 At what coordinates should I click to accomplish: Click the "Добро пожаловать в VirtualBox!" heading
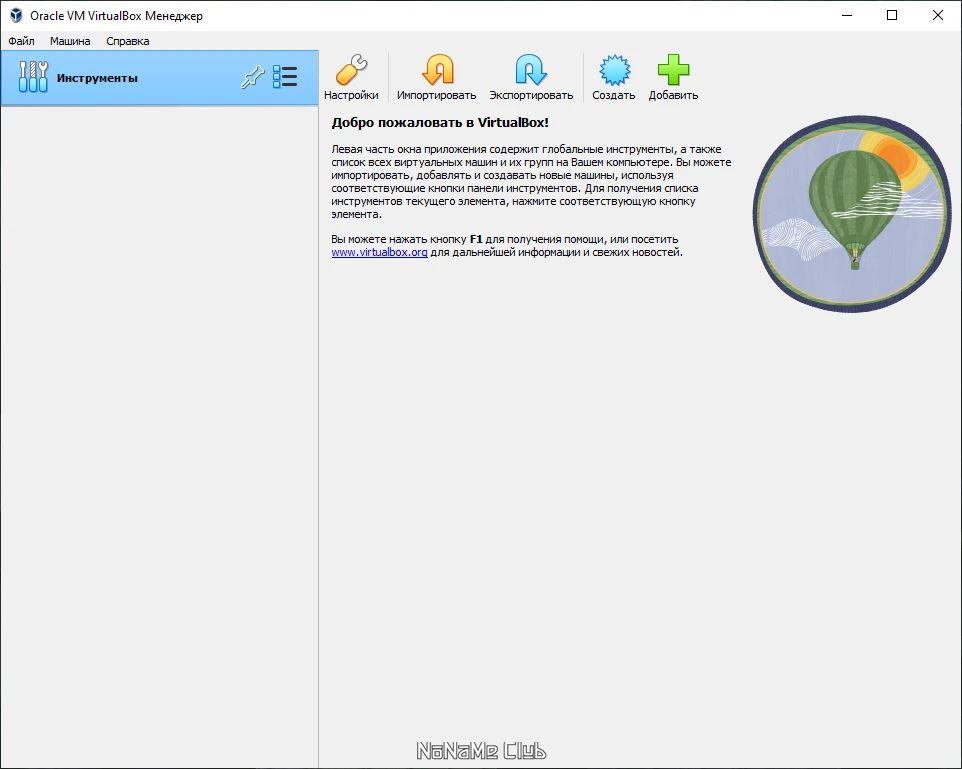[440, 123]
